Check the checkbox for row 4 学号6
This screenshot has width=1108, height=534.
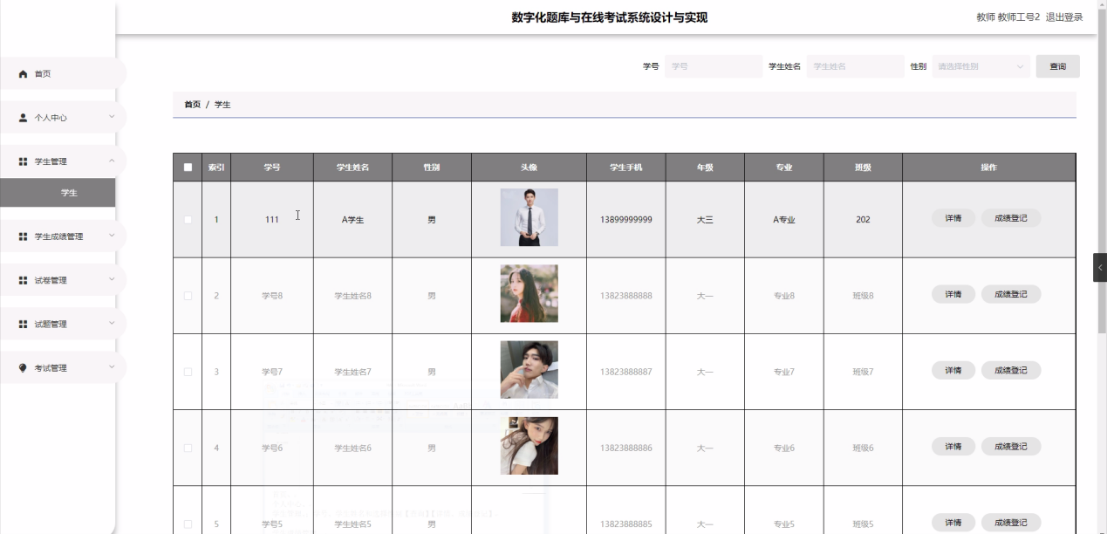coord(187,448)
